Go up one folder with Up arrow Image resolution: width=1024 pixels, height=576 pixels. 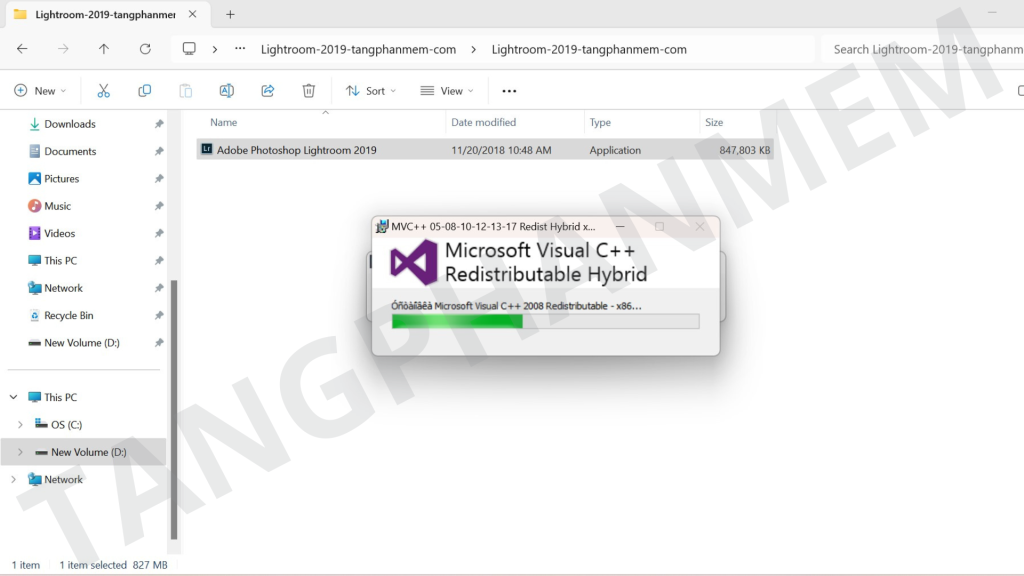coord(104,49)
